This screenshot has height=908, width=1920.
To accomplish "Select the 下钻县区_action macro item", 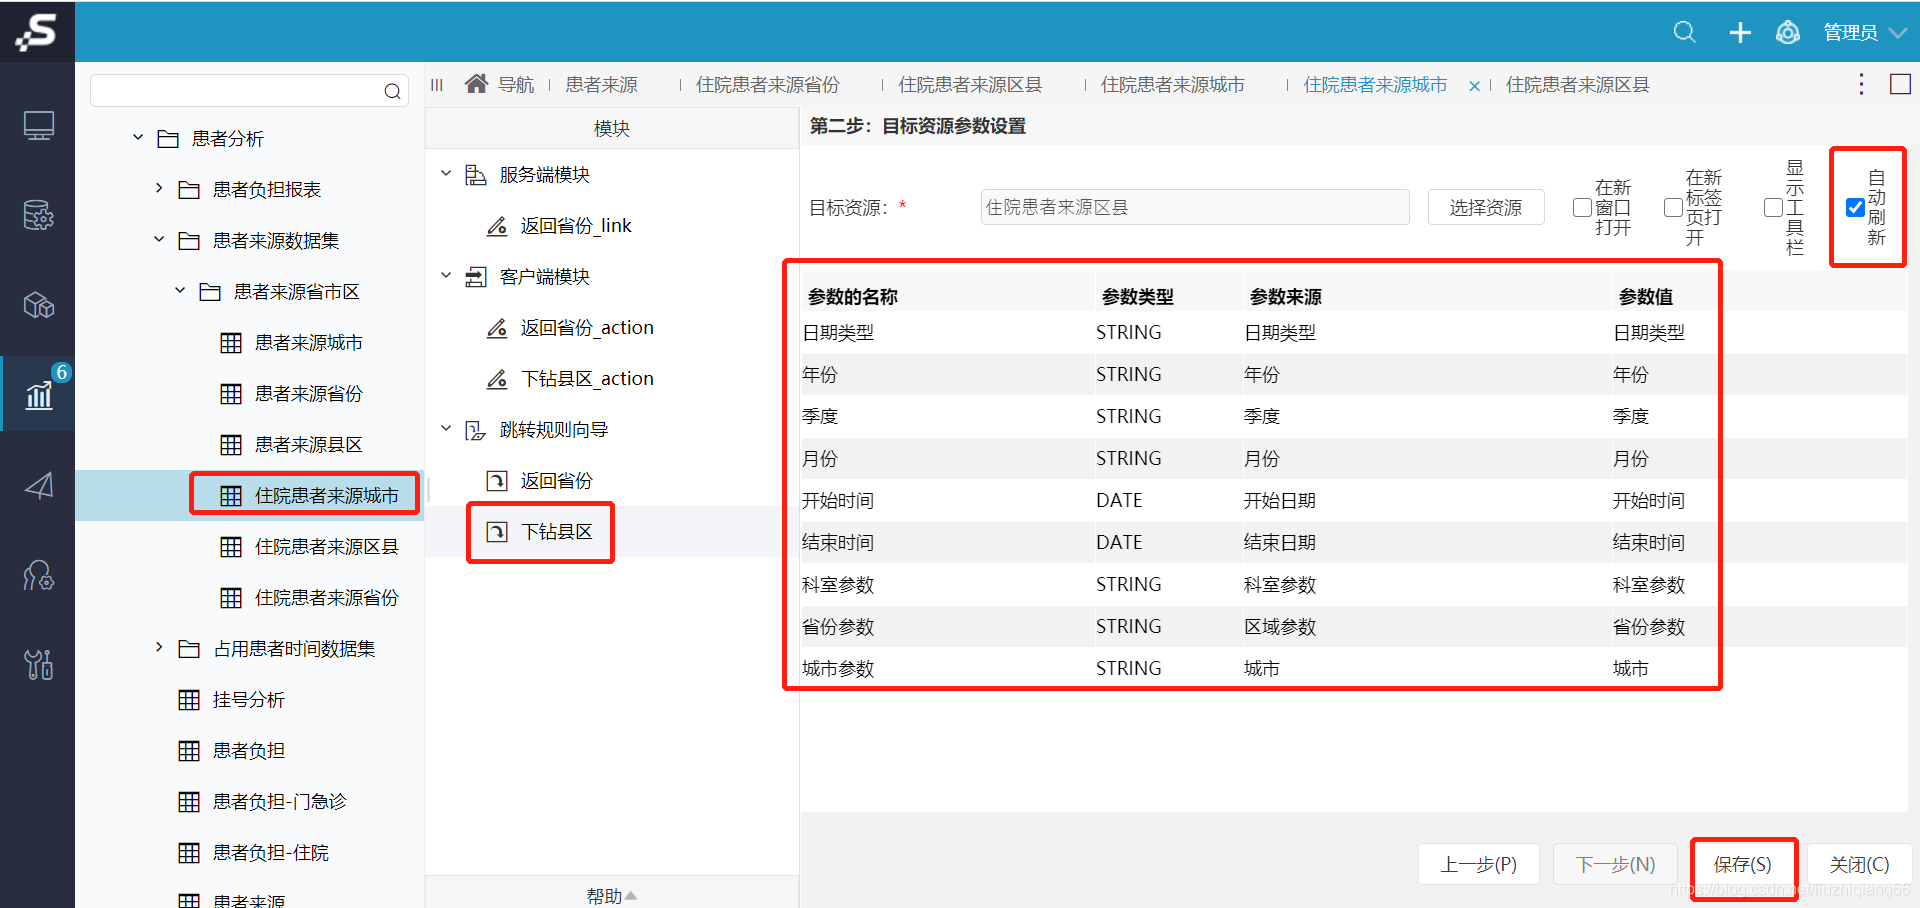I will click(x=587, y=379).
